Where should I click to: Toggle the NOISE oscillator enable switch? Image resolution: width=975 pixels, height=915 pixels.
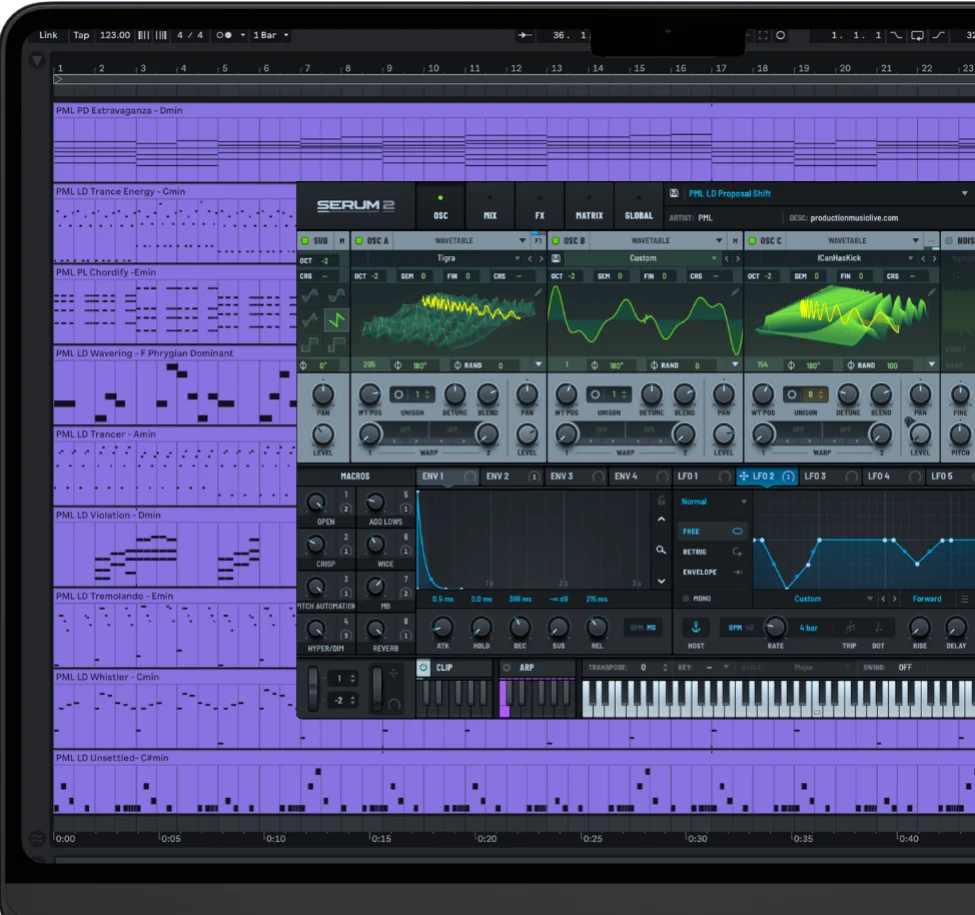pos(949,241)
